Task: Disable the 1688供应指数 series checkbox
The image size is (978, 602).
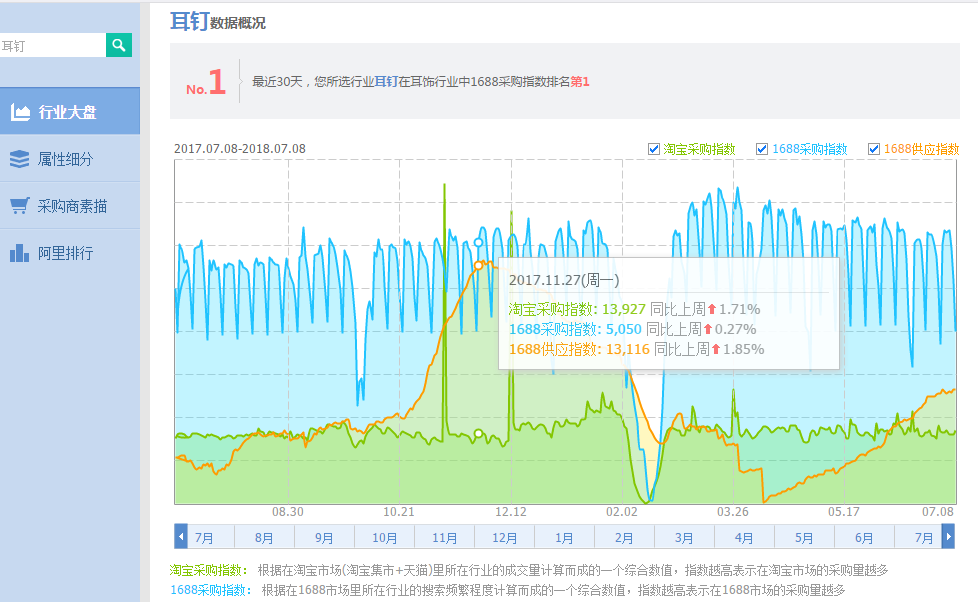Action: click(x=874, y=149)
